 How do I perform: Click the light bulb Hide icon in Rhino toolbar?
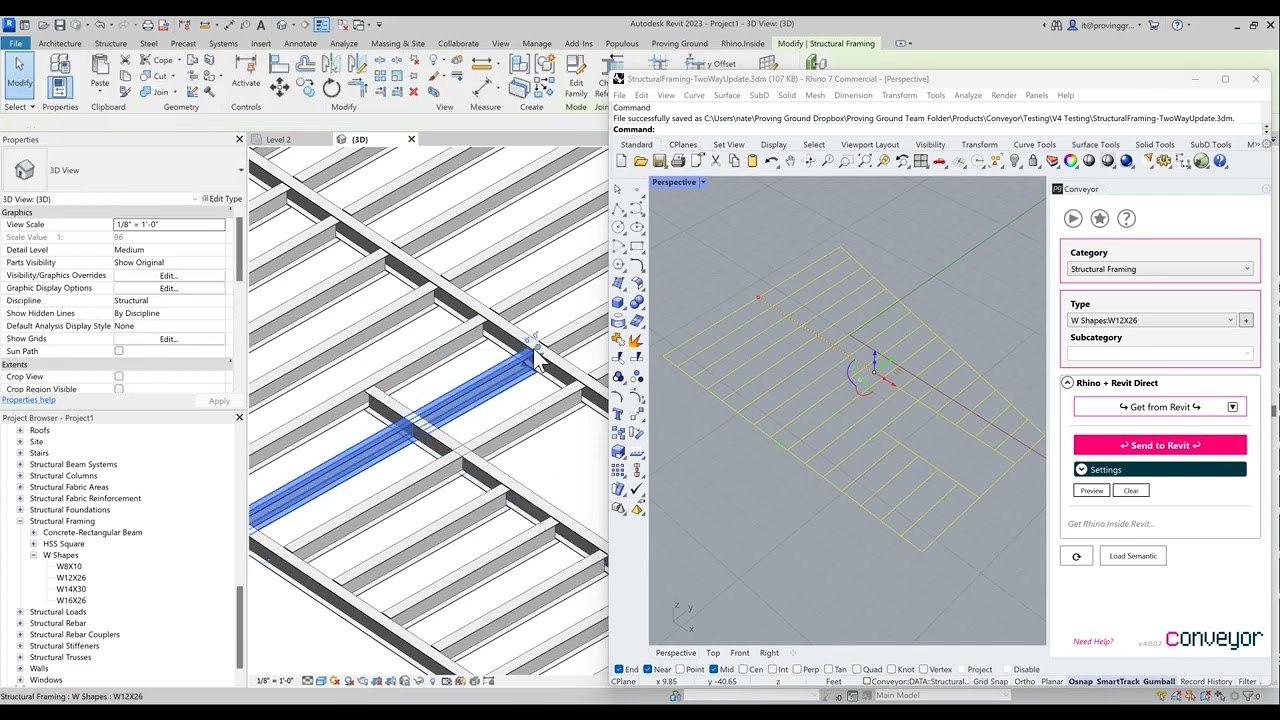coord(1015,161)
